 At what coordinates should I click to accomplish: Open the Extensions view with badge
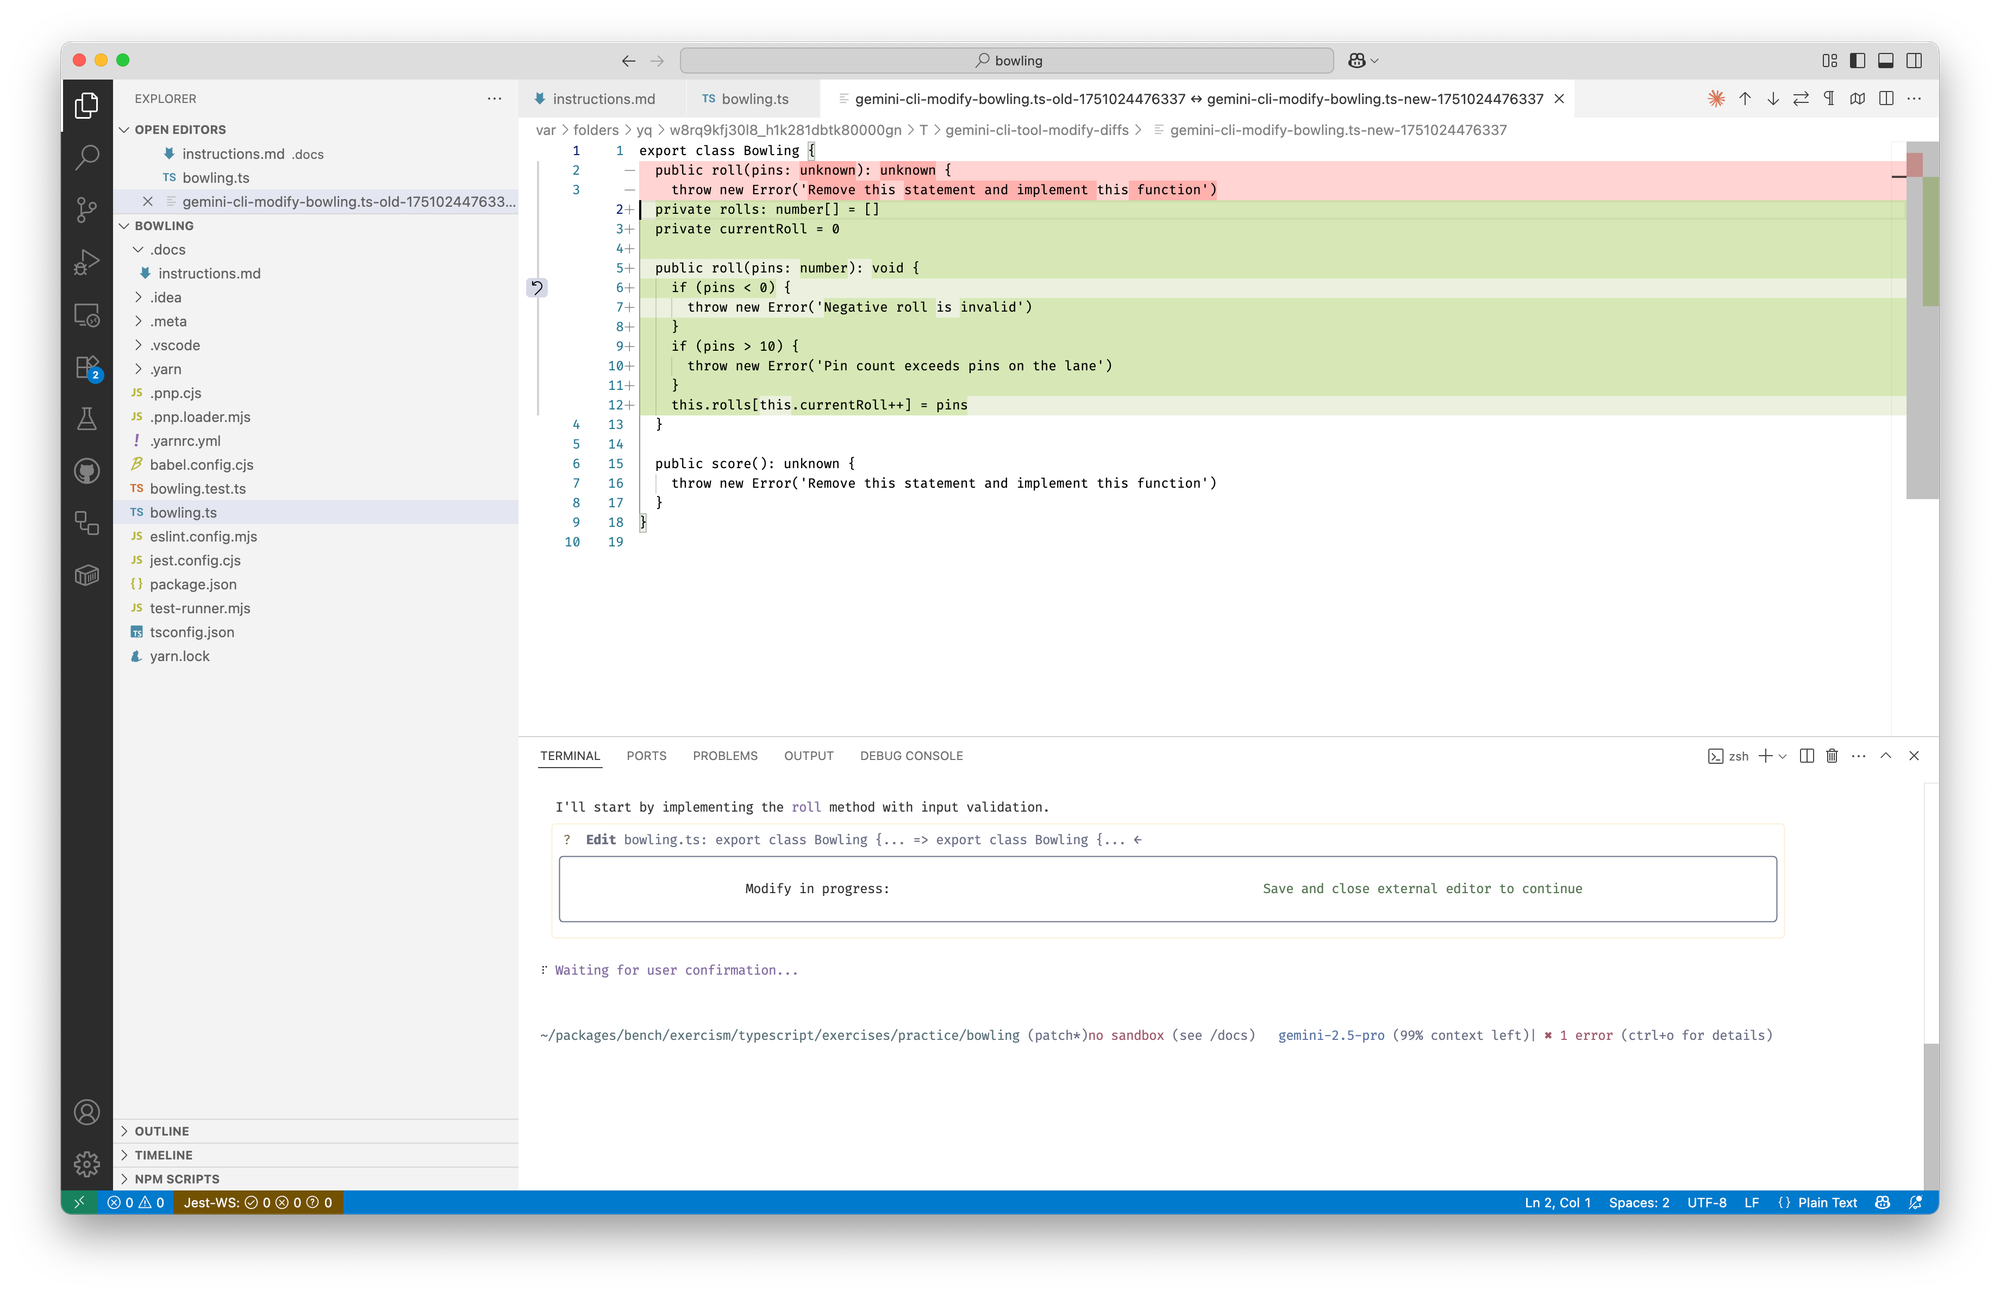[x=87, y=367]
